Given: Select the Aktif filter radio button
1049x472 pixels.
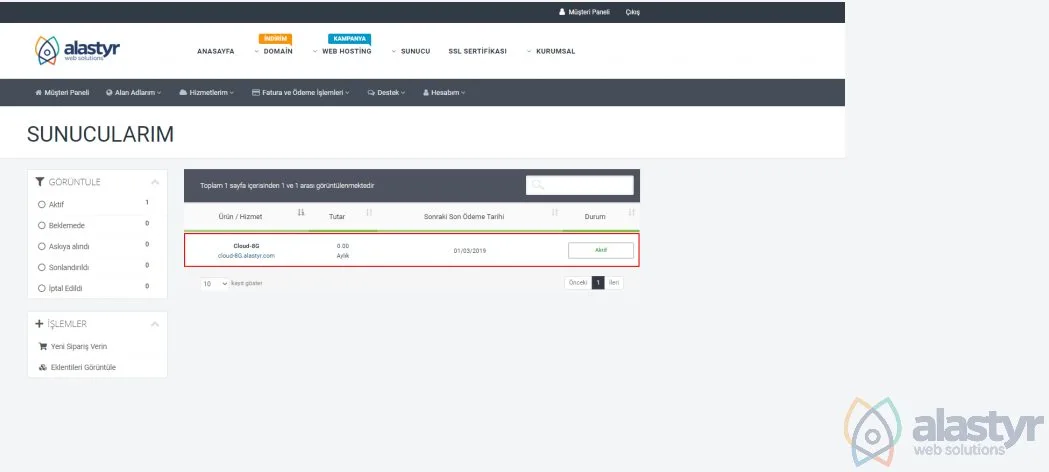Looking at the screenshot, I should point(42,204).
